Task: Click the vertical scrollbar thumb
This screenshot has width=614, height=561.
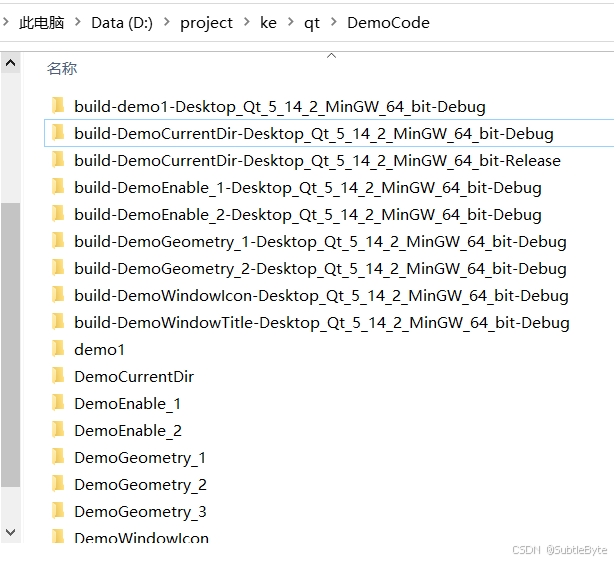Action: tap(11, 345)
